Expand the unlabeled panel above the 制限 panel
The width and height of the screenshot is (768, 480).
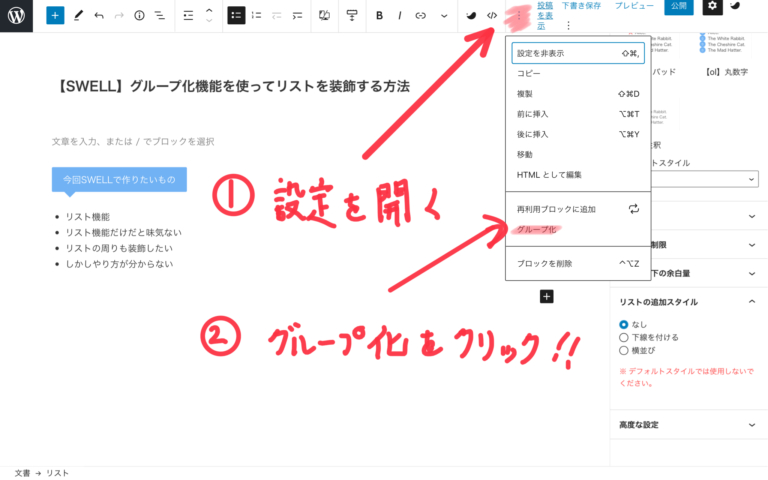[709, 216]
